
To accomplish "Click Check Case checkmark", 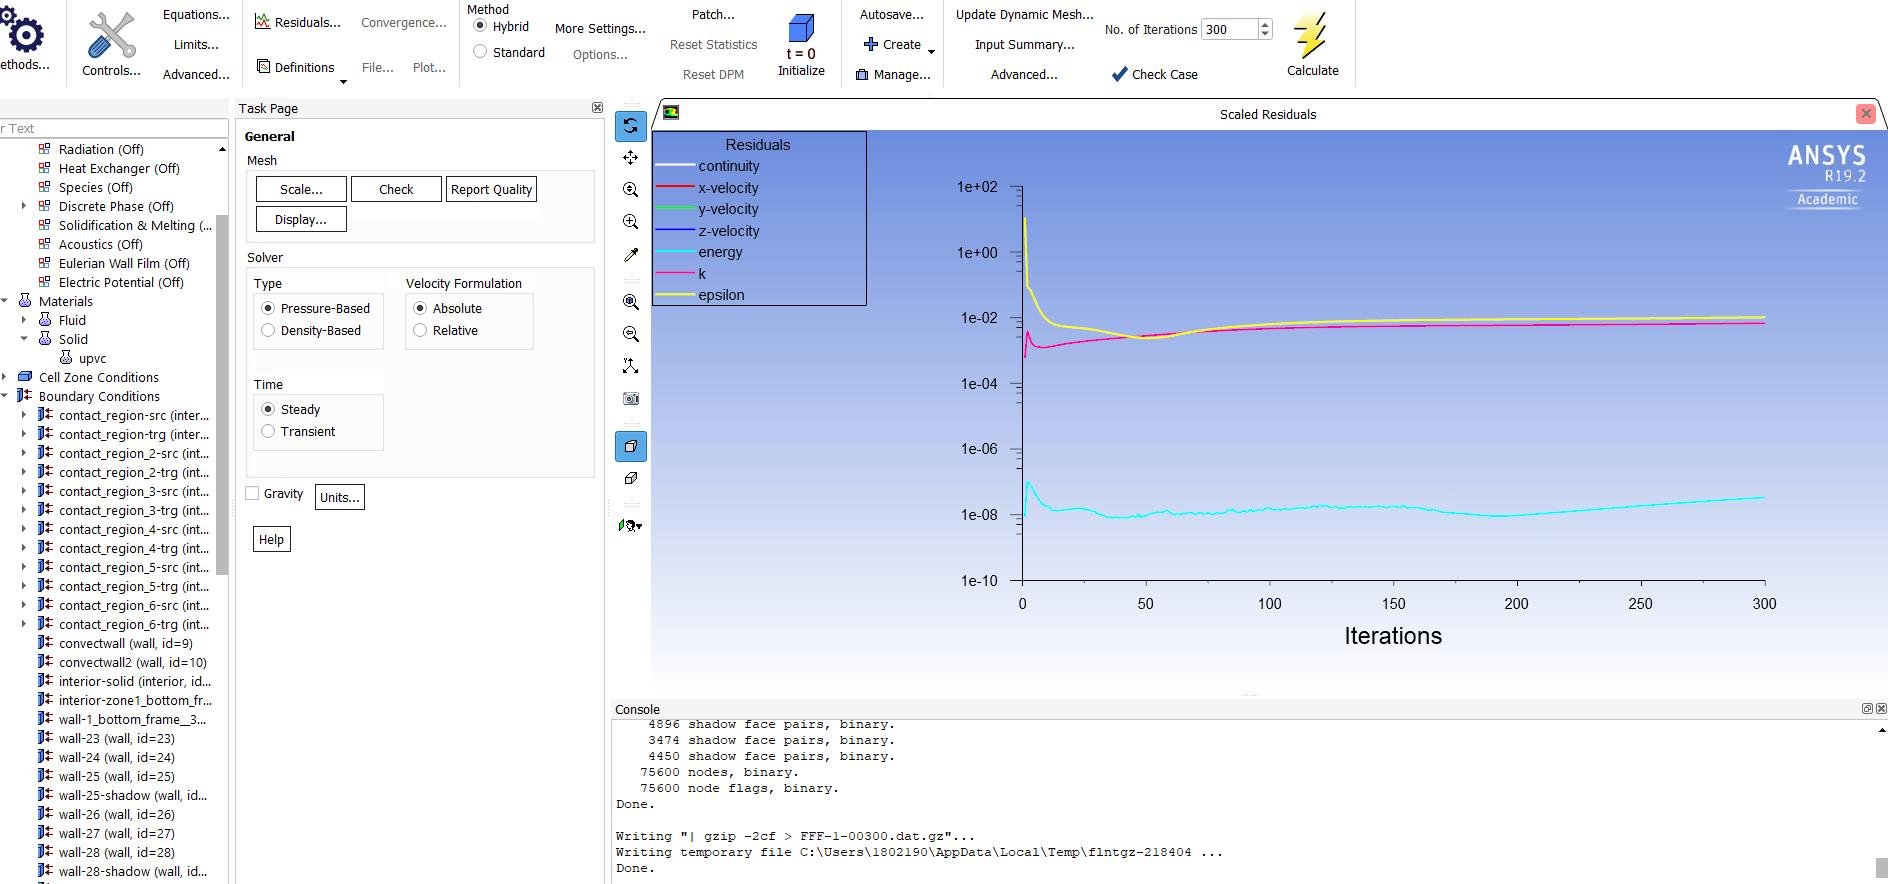I will click(1154, 74).
